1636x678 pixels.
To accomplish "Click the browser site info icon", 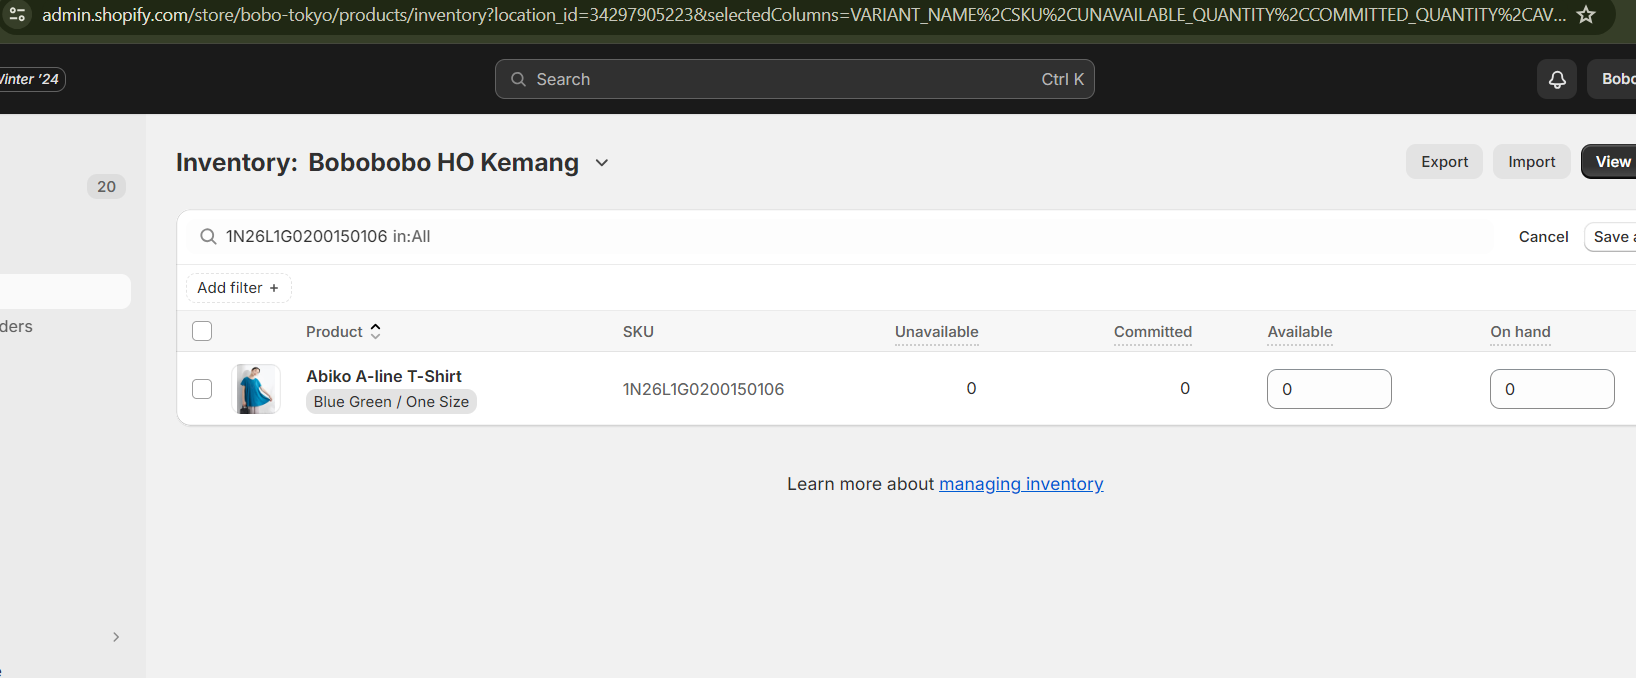I will point(18,15).
